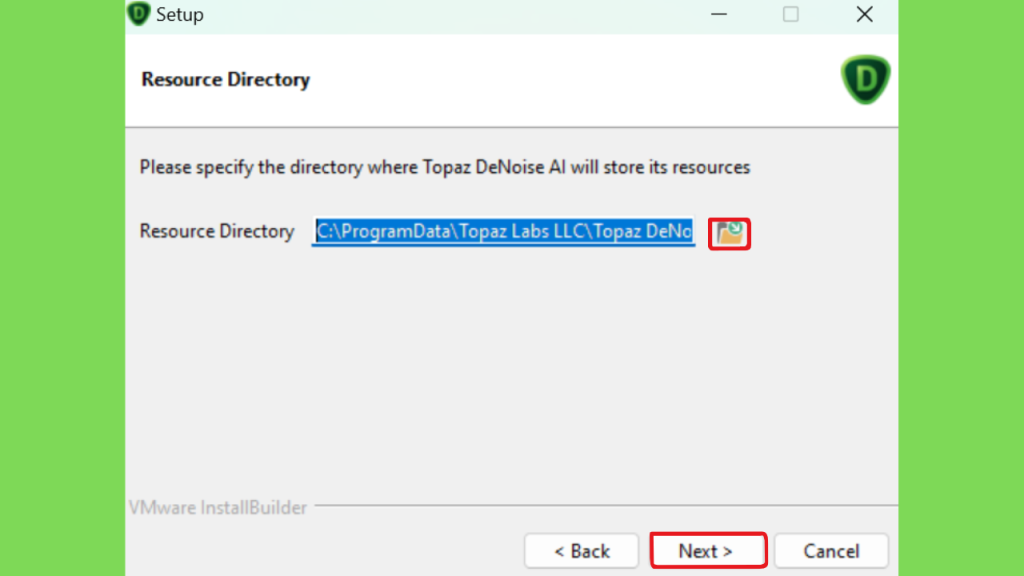Click the green background right of dialog
The height and width of the screenshot is (576, 1024).
(x=961, y=288)
